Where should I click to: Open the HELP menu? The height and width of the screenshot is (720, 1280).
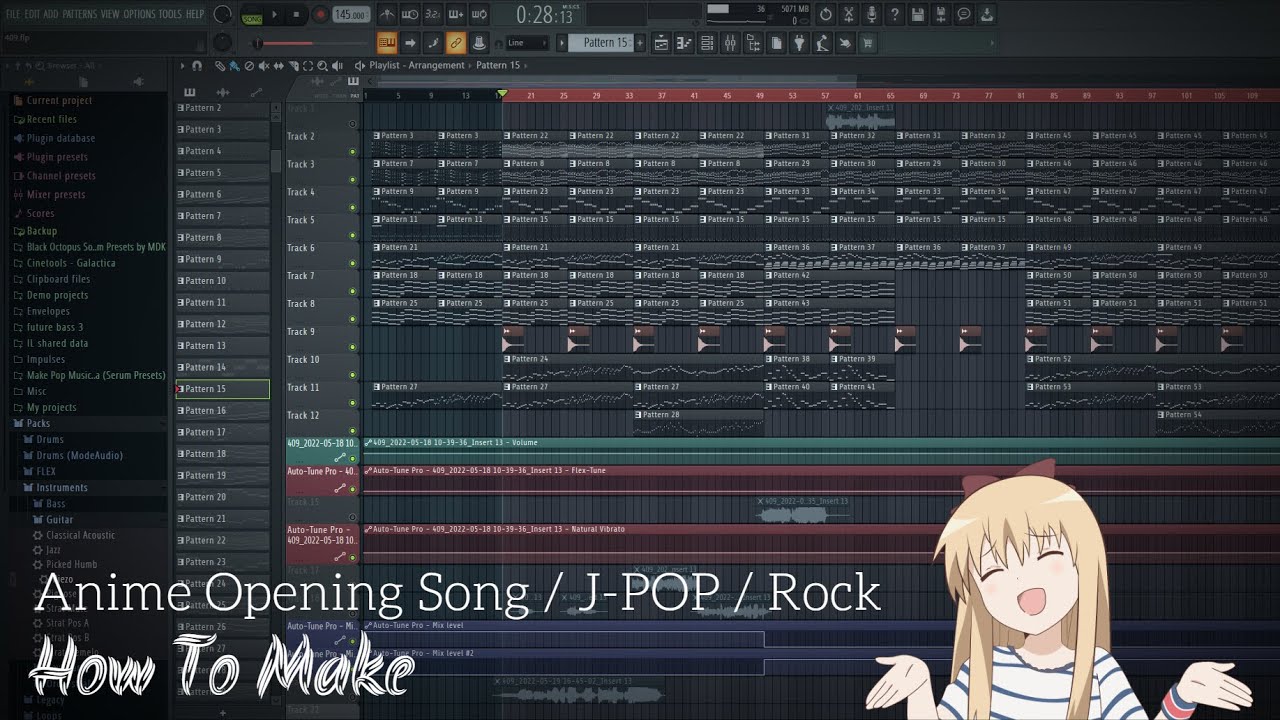click(195, 14)
